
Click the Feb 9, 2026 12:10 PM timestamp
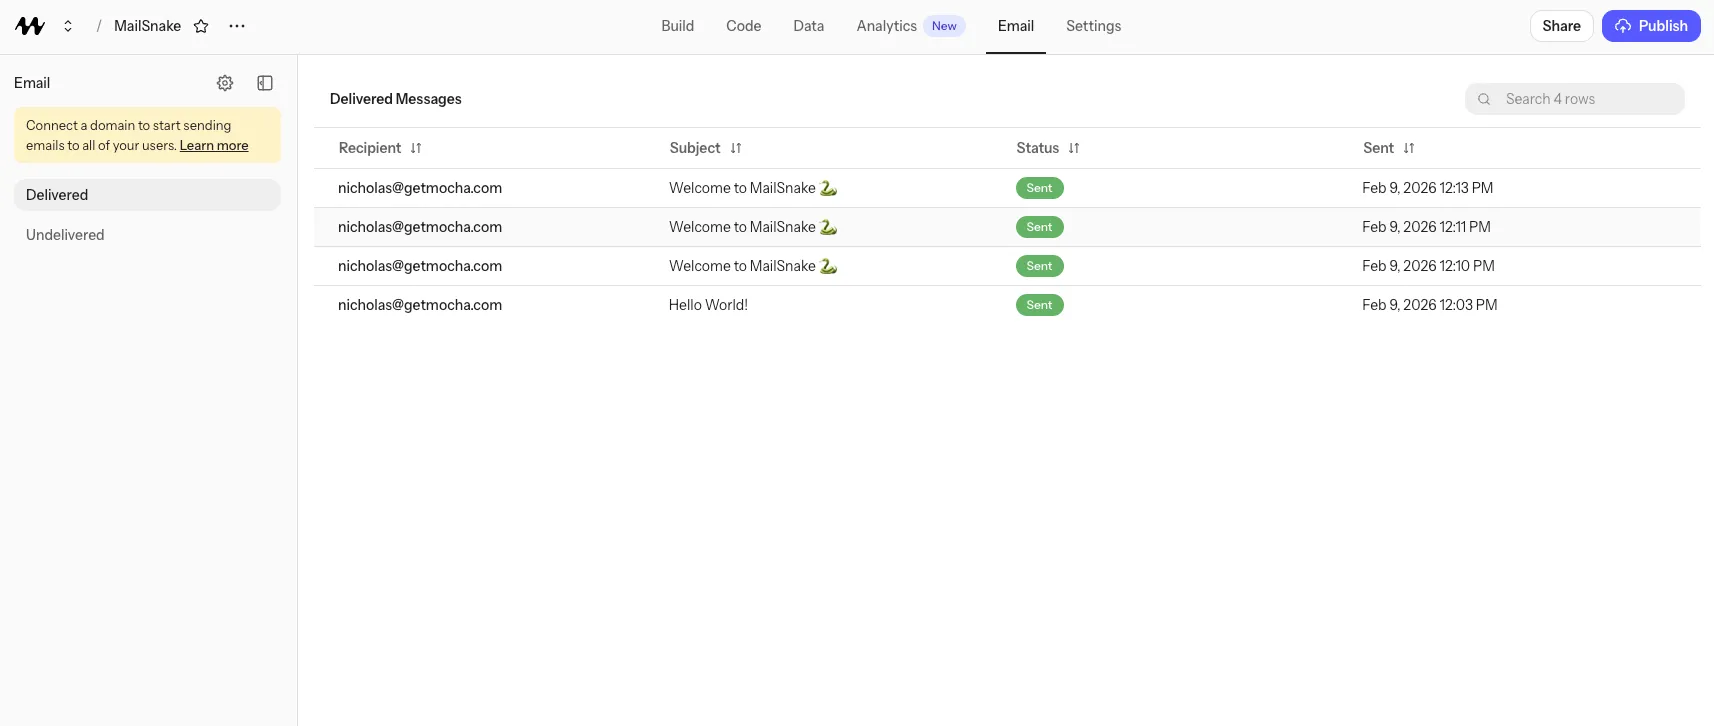tap(1428, 266)
